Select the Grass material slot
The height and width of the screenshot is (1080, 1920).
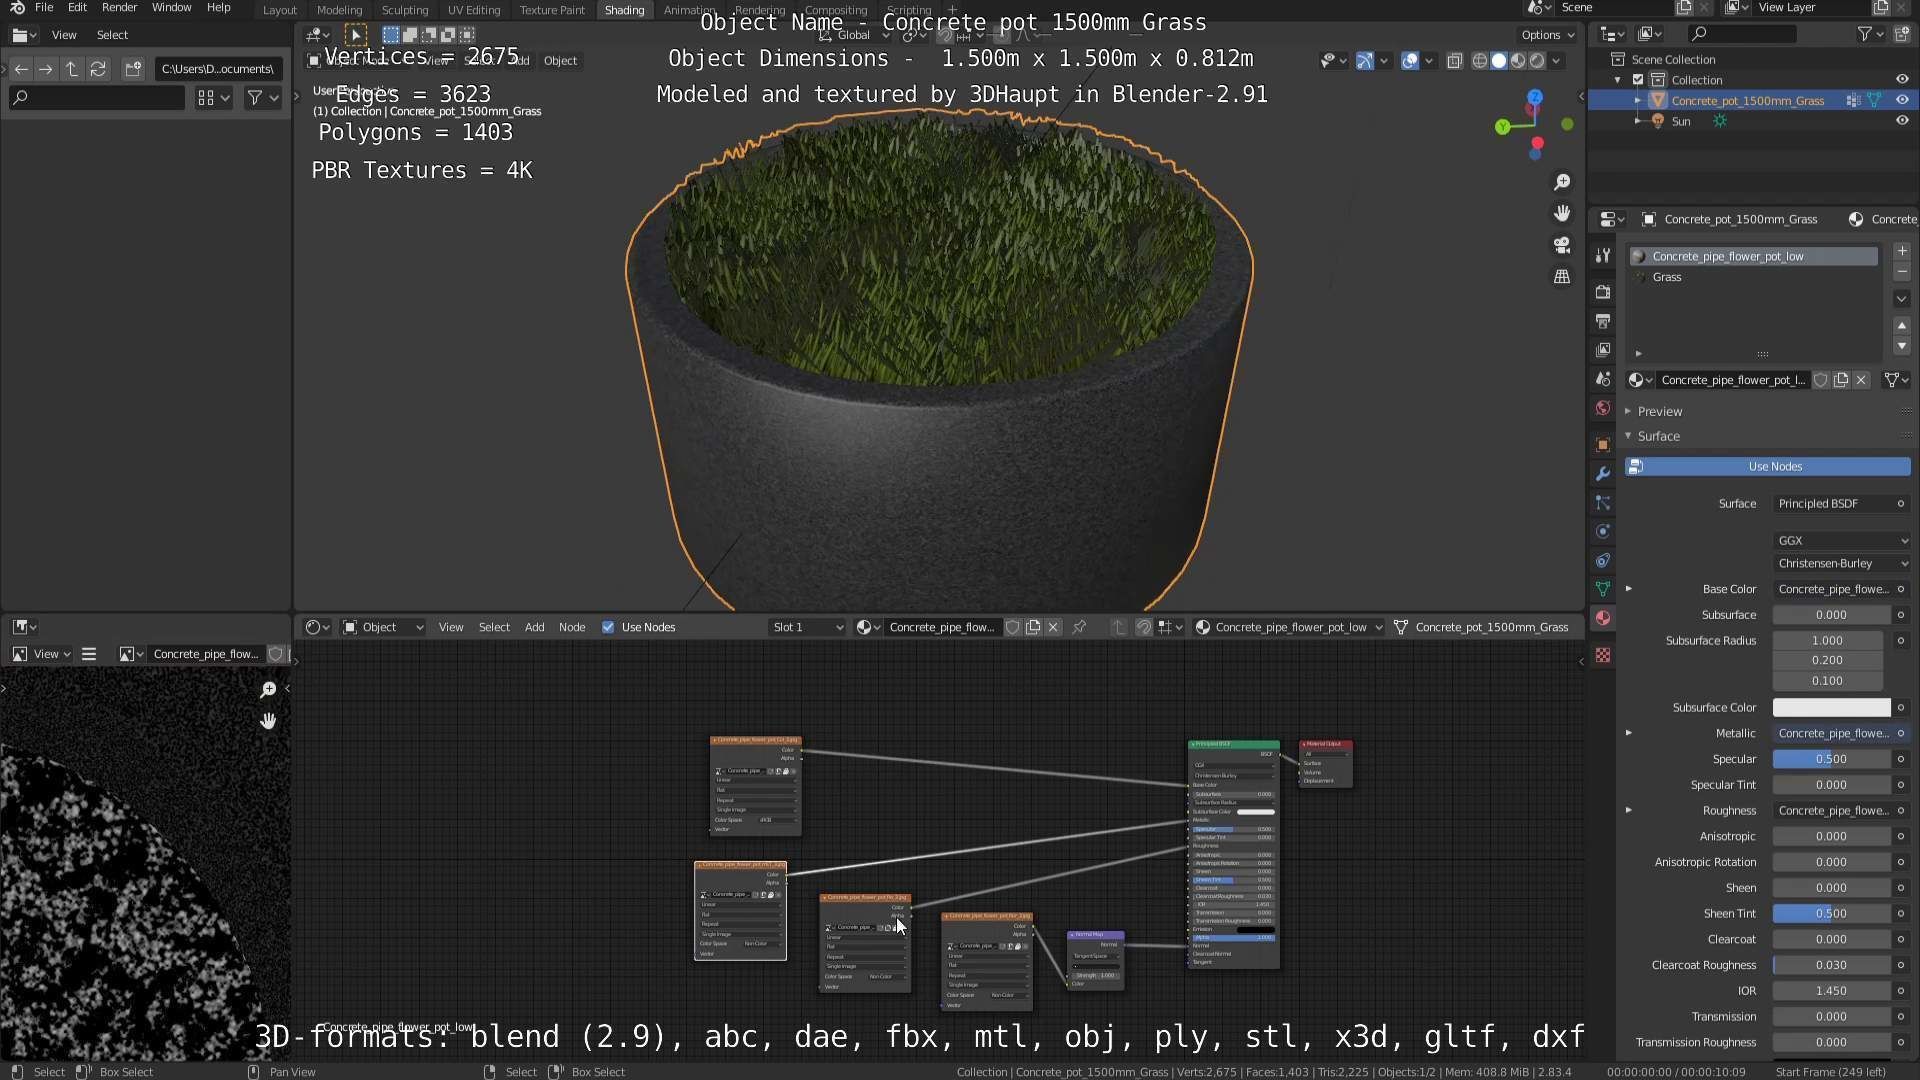point(1753,277)
